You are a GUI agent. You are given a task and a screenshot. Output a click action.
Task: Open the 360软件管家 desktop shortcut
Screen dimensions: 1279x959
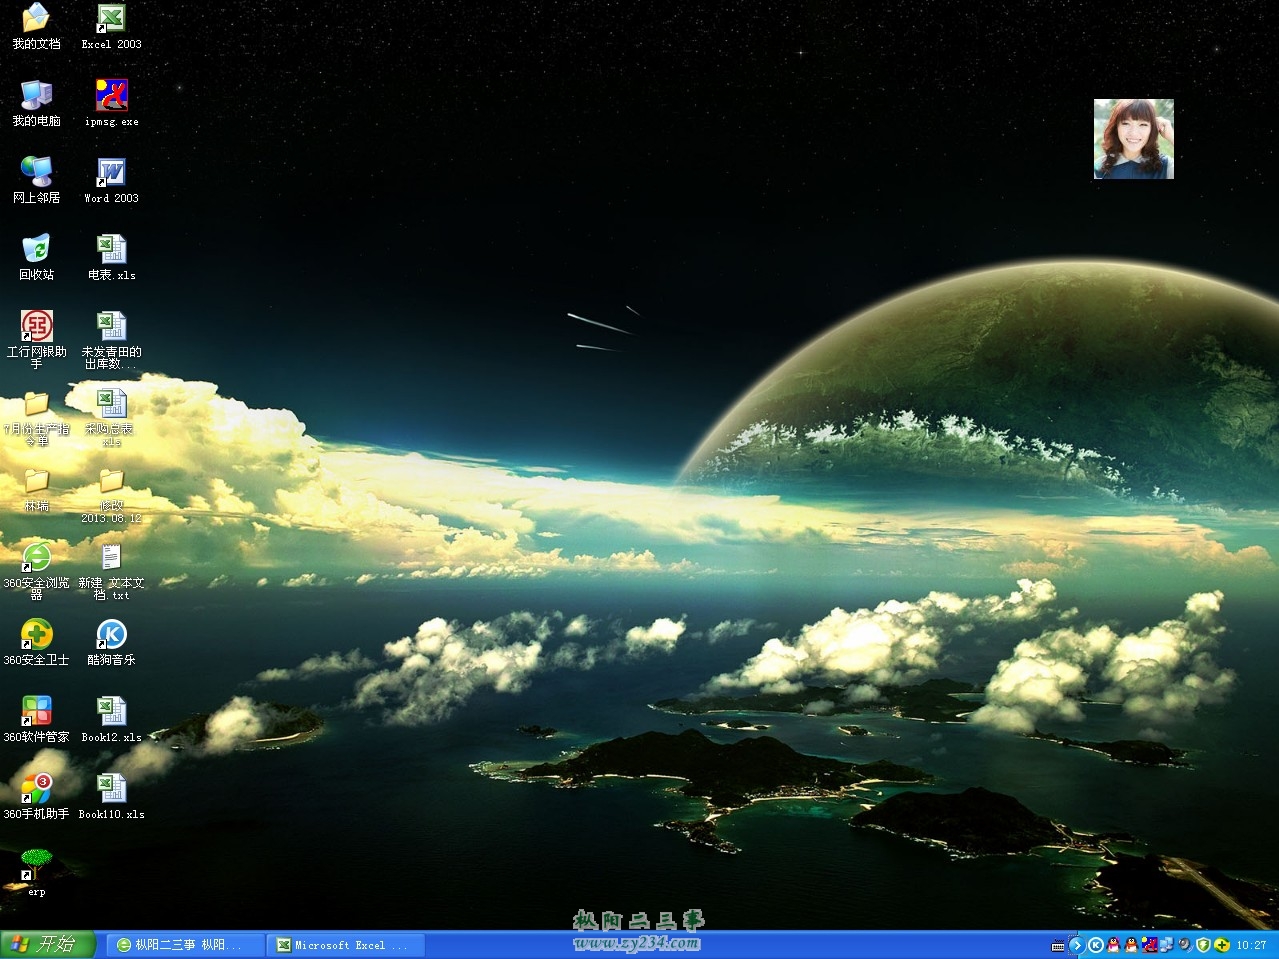pyautogui.click(x=36, y=719)
